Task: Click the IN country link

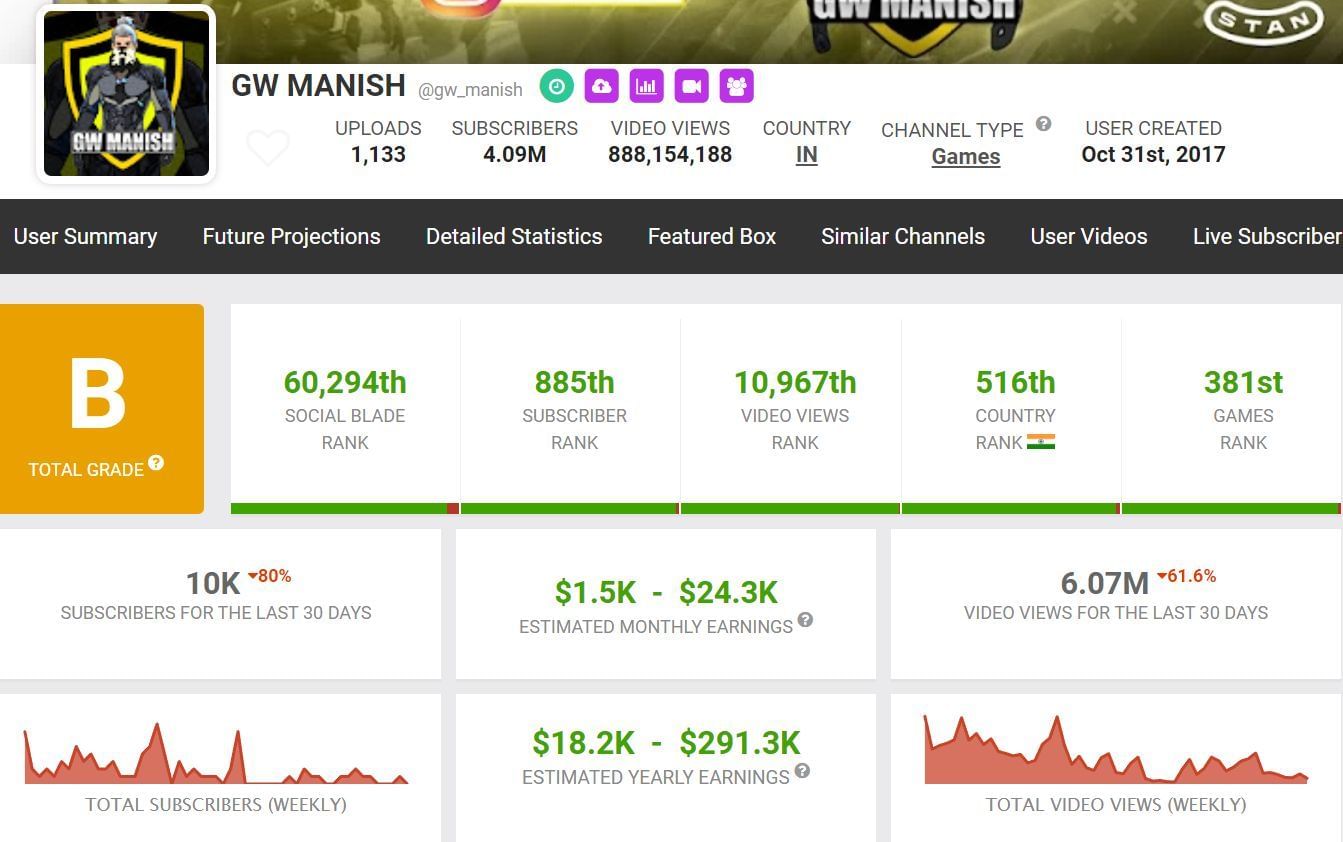Action: tap(806, 155)
